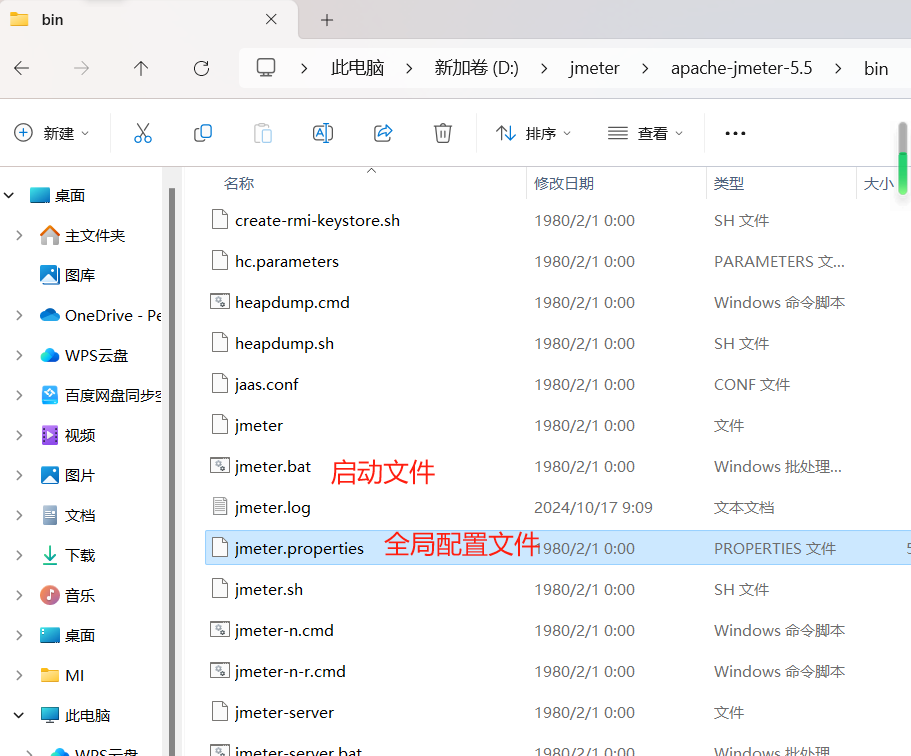Click the jmeter.bat file icon
The height and width of the screenshot is (756, 911).
coord(220,465)
